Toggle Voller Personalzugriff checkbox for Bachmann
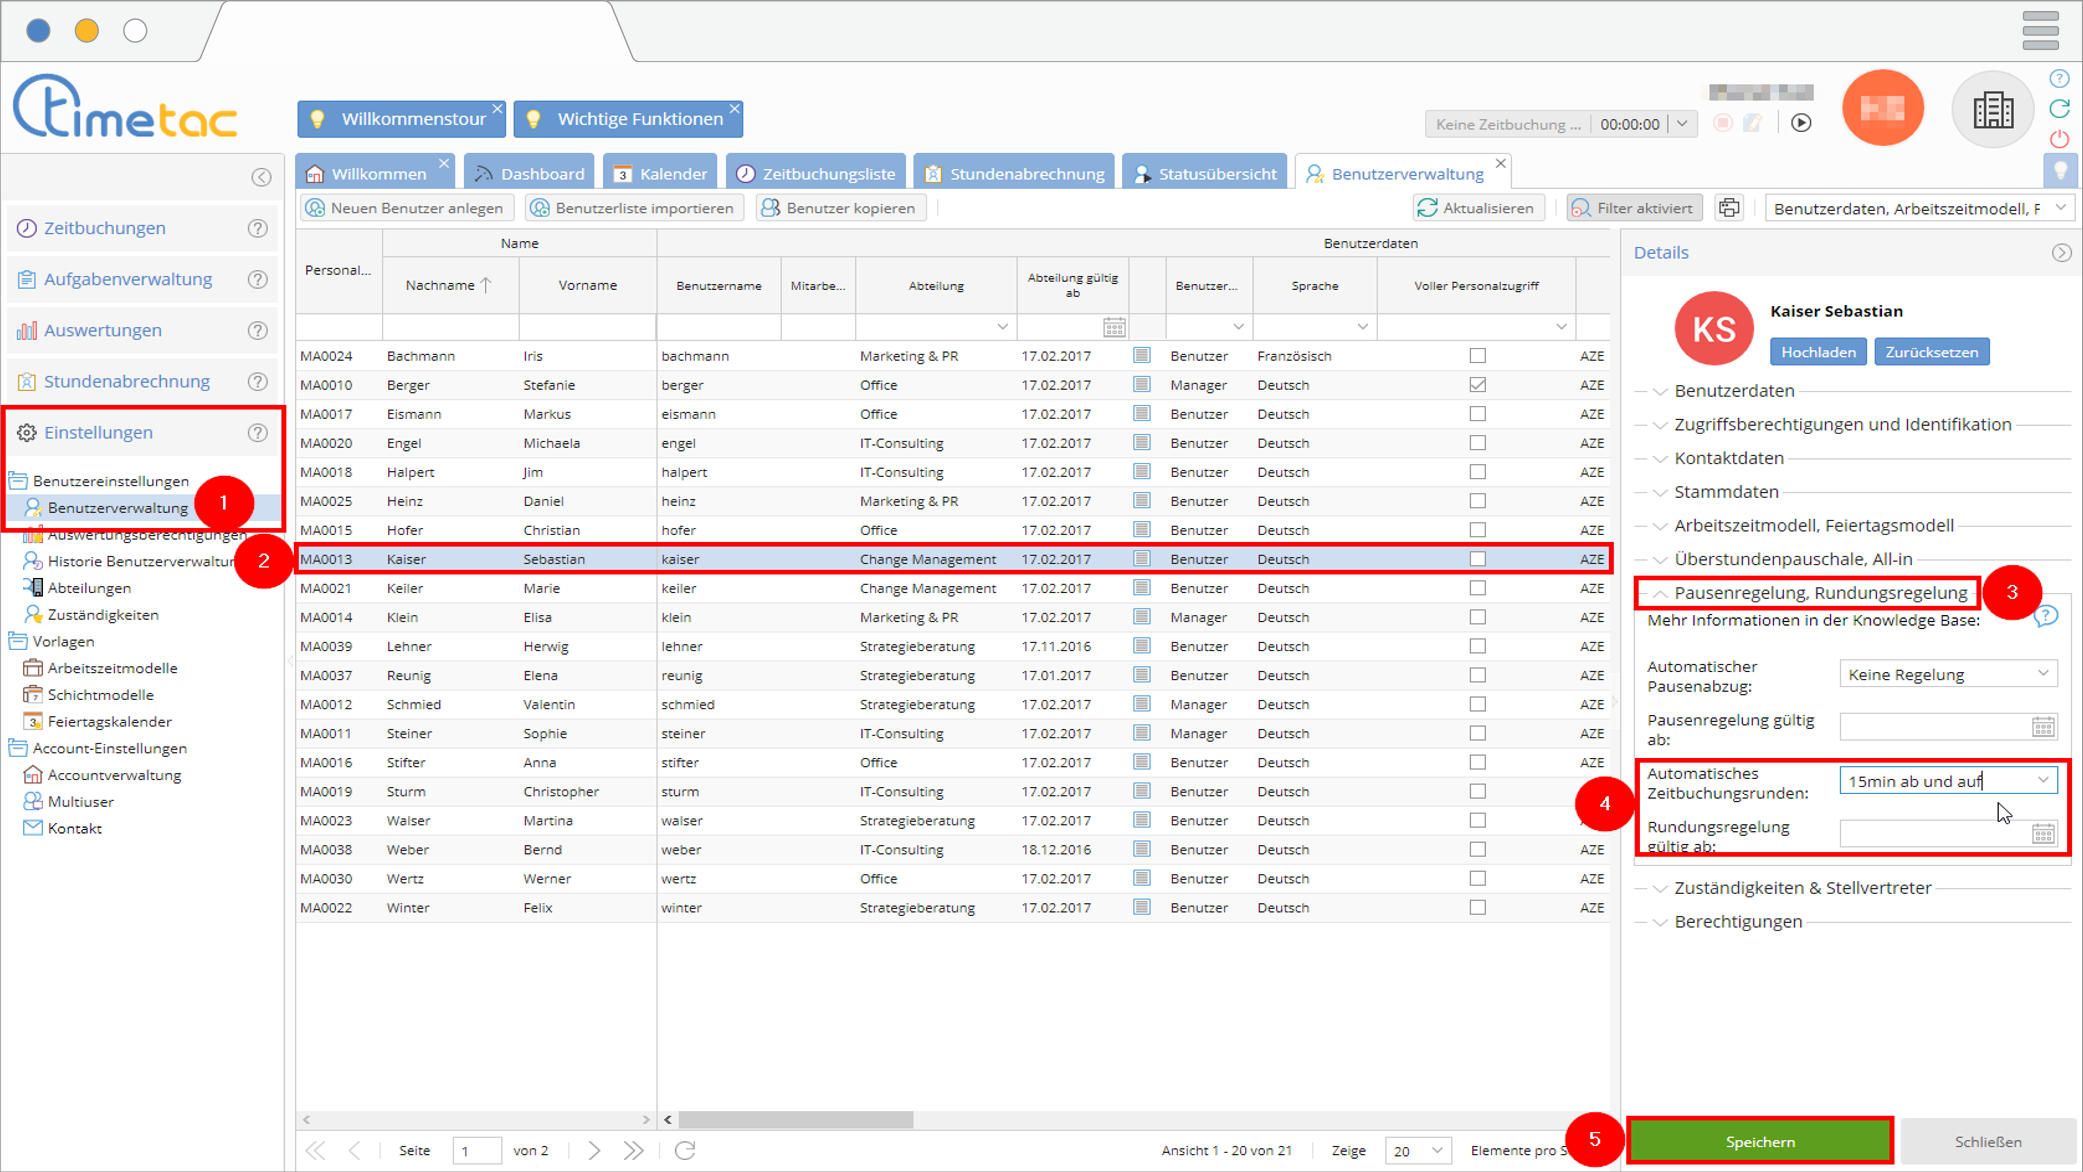Screen dimensions: 2083x1172 click(1477, 356)
